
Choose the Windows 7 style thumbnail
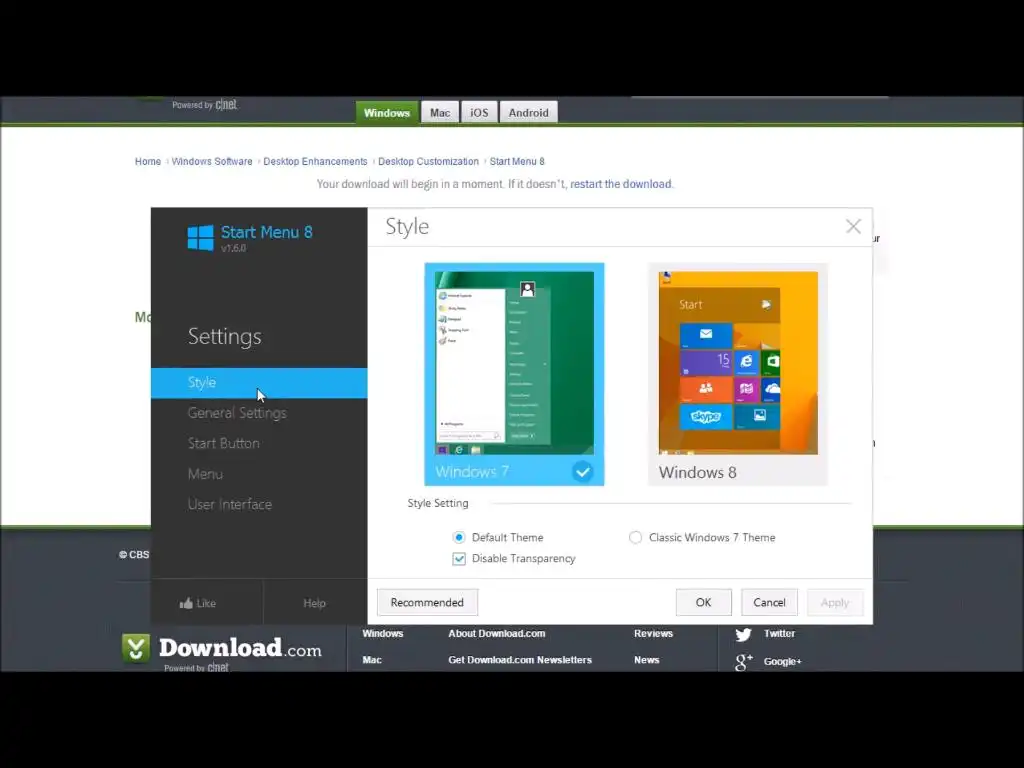click(515, 374)
